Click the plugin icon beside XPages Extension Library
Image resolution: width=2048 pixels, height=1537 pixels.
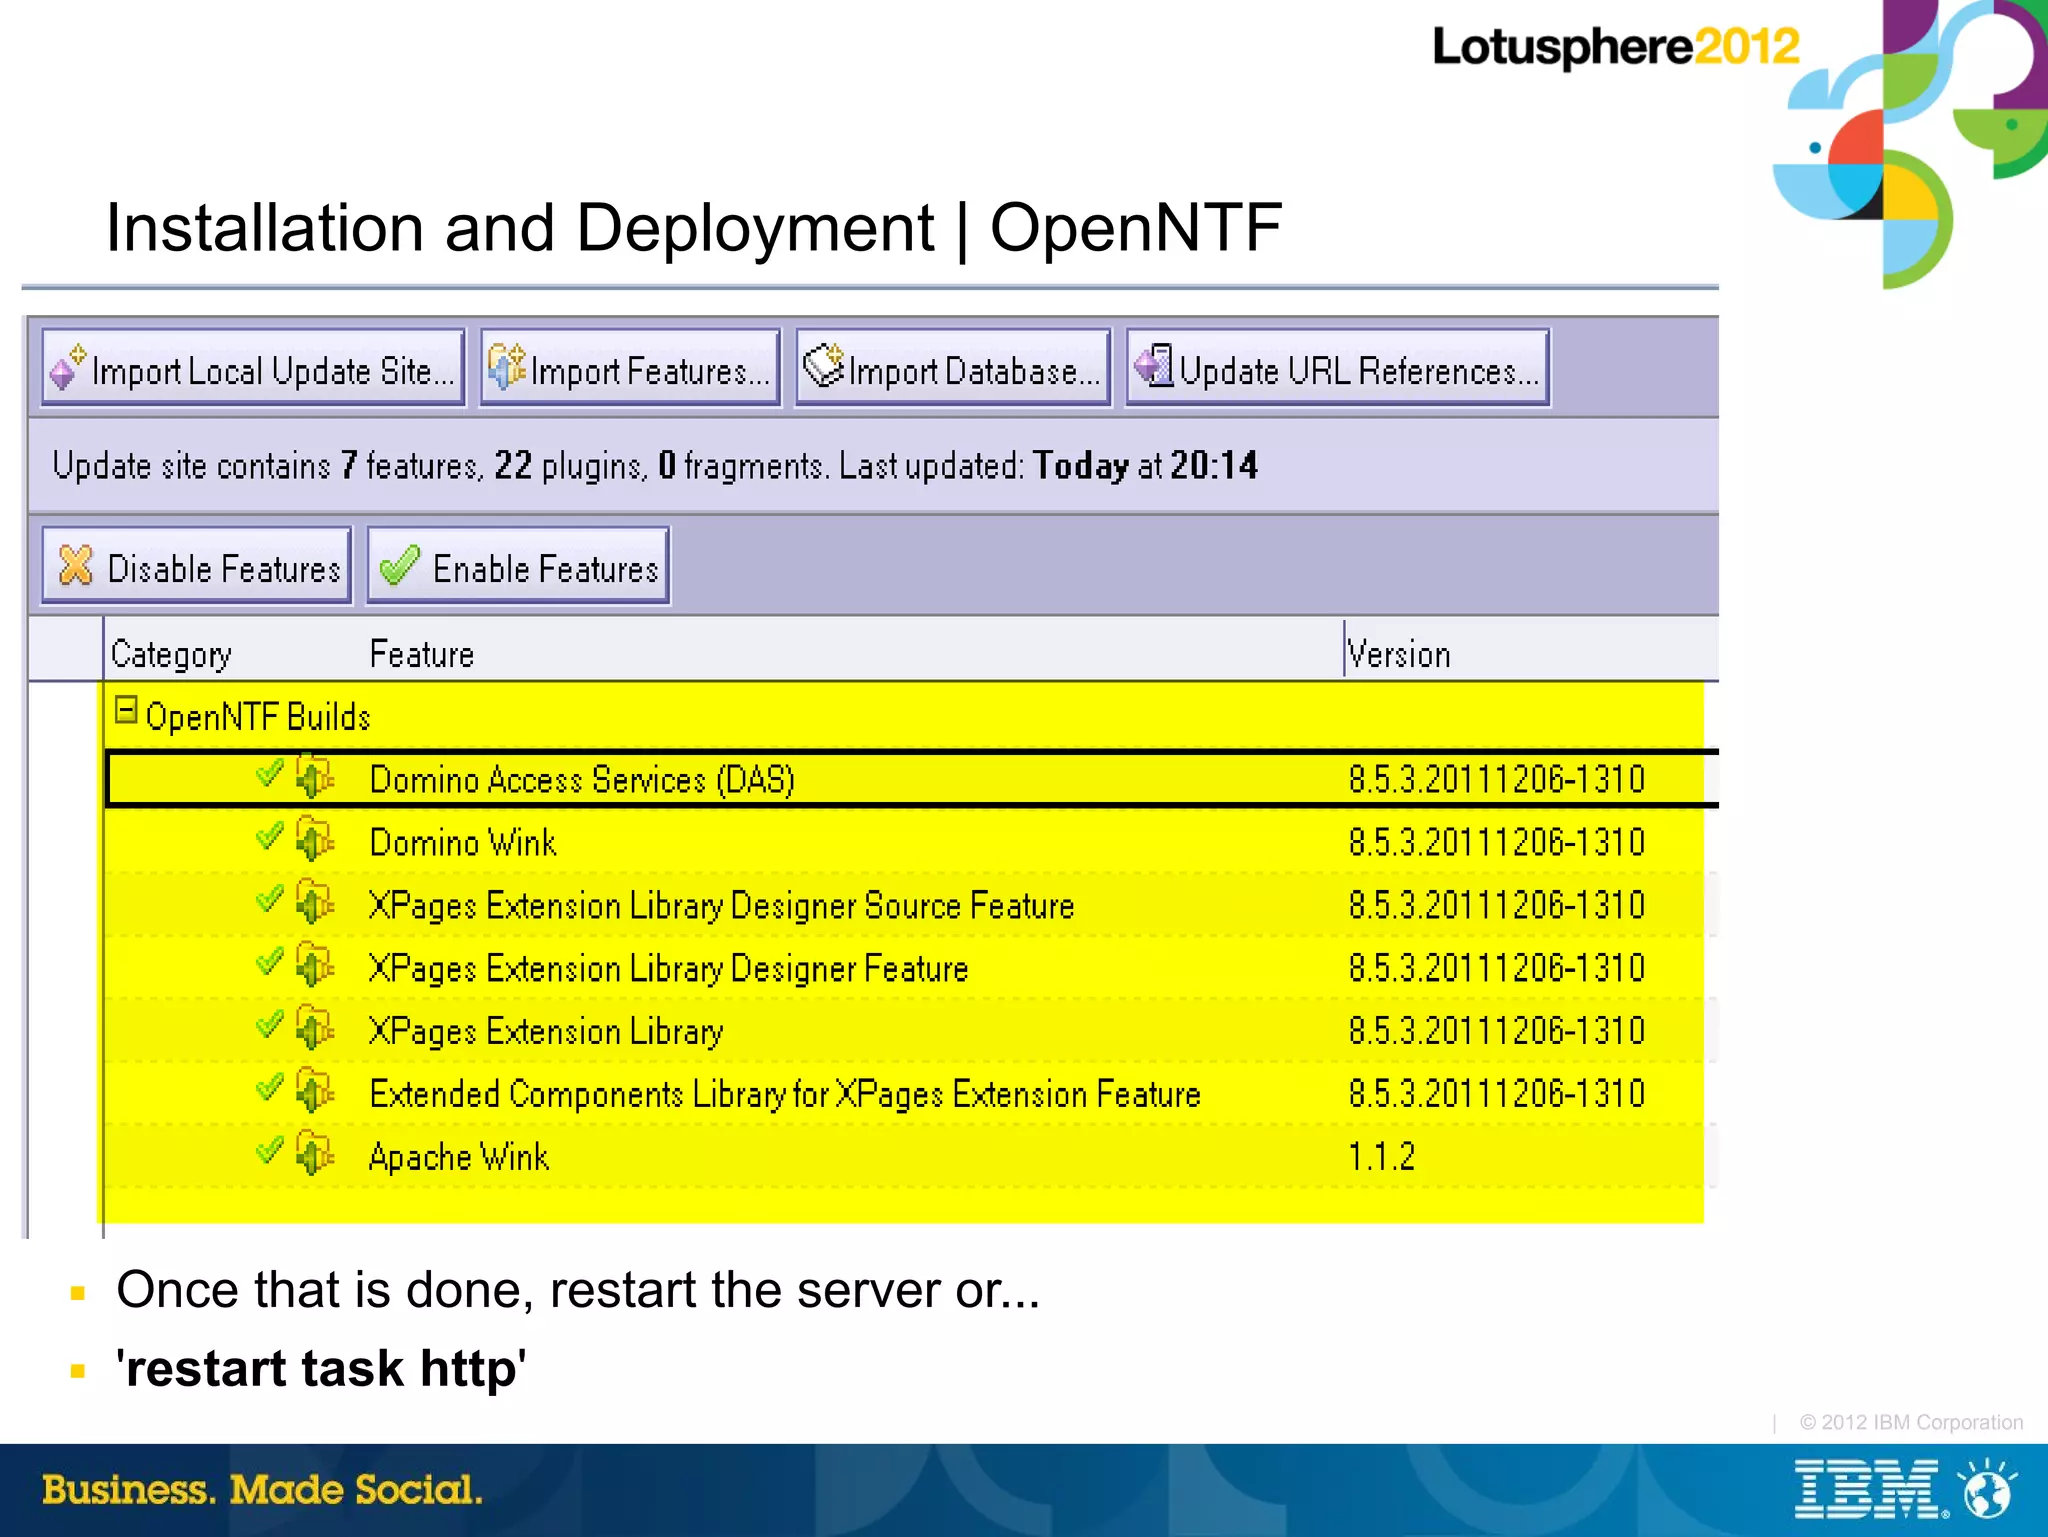(315, 1029)
